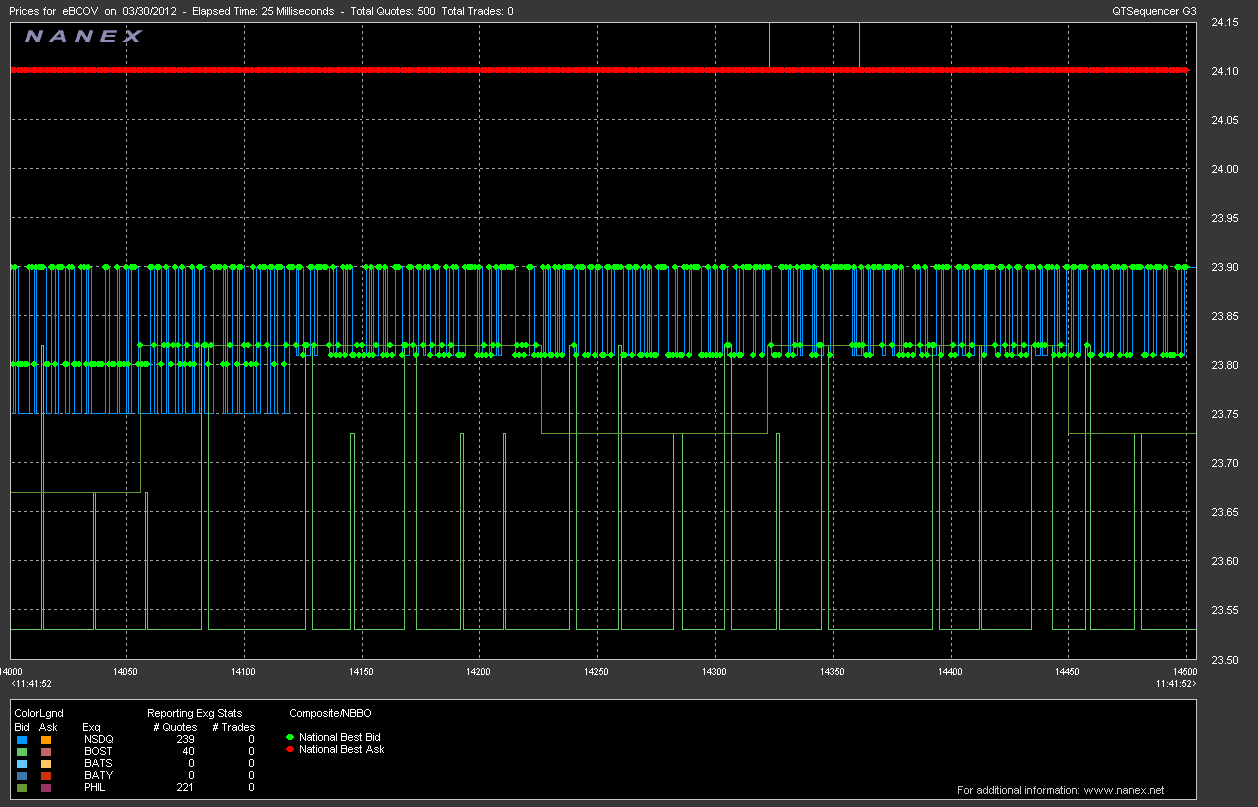This screenshot has width=1258, height=807.
Task: Click the red National Best Ask marker
Action: [x=292, y=749]
